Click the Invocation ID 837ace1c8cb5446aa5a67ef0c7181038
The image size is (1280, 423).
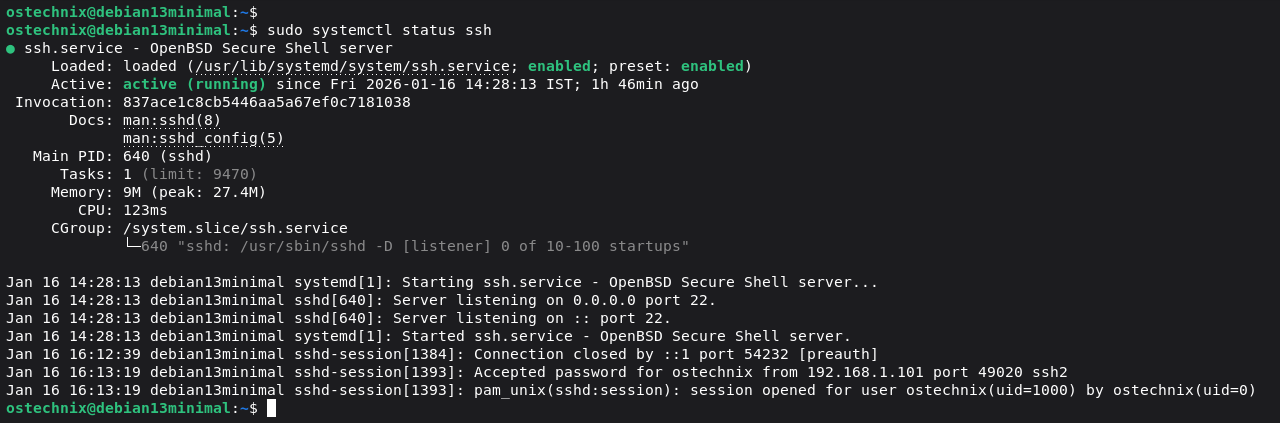tap(266, 102)
